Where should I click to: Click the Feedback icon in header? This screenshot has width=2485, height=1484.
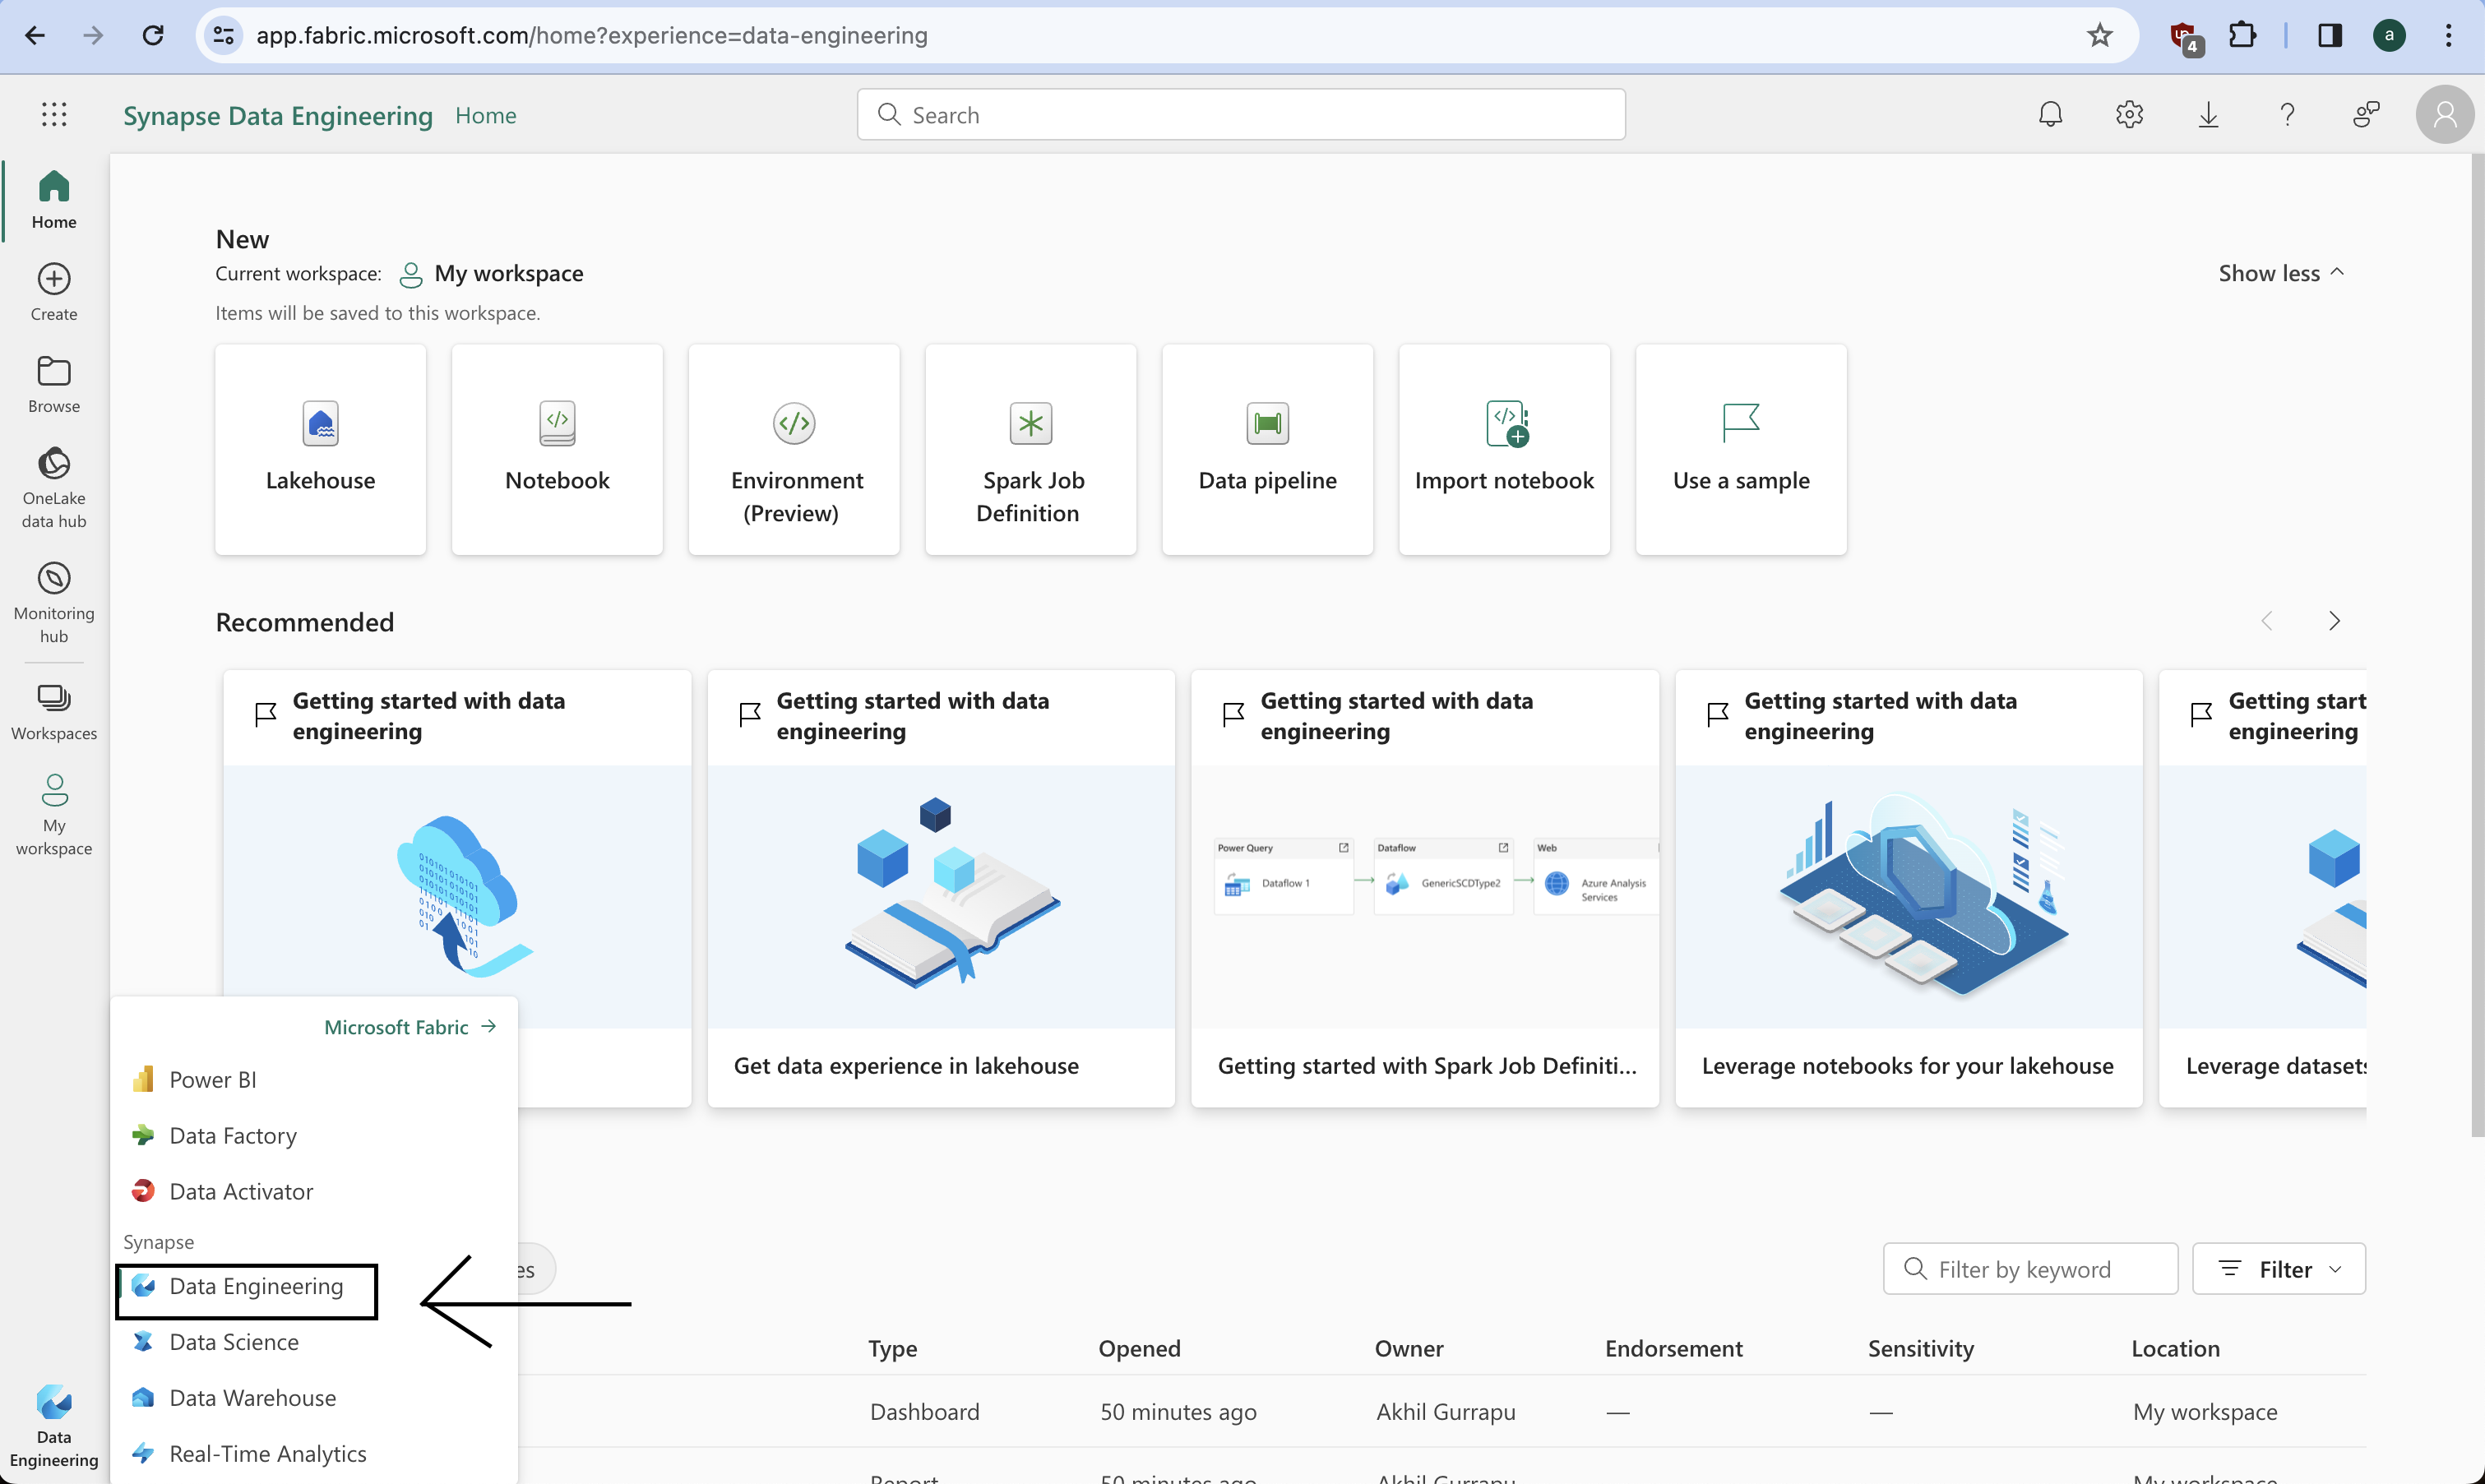tap(2366, 115)
